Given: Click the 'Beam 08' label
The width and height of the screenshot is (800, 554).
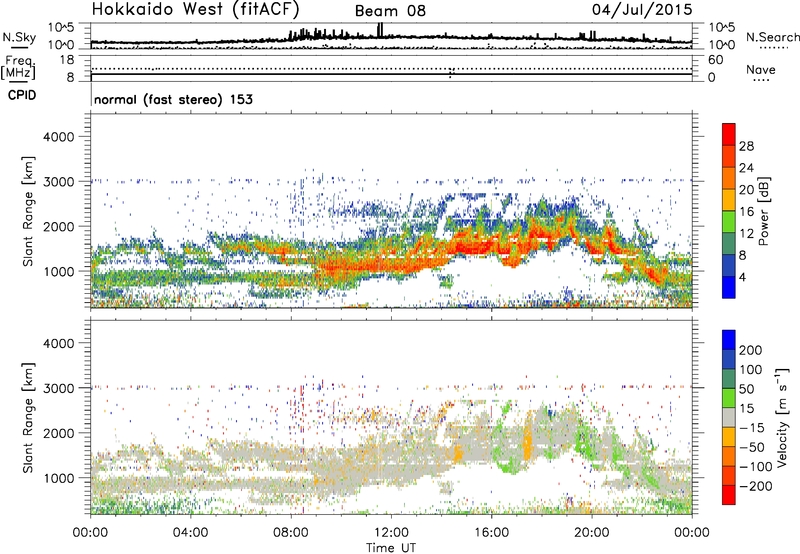Looking at the screenshot, I should pyautogui.click(x=390, y=11).
